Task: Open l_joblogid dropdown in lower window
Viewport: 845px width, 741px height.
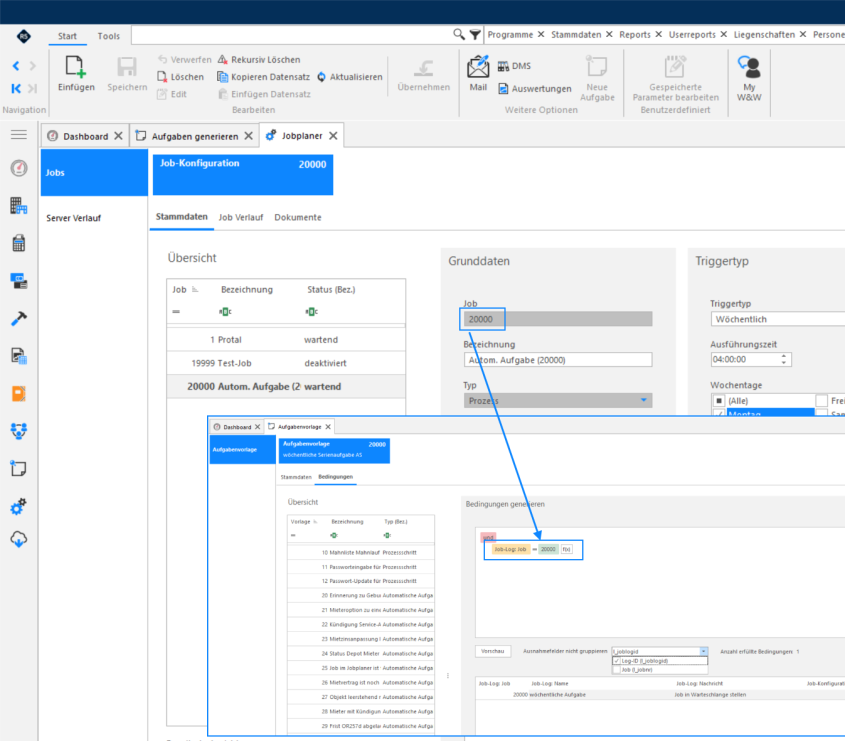Action: tap(703, 651)
